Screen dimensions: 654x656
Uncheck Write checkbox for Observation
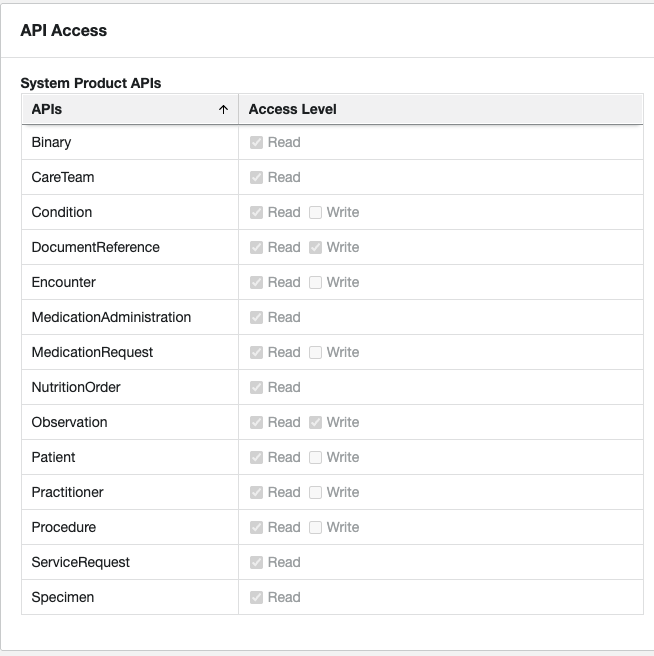[x=315, y=423]
